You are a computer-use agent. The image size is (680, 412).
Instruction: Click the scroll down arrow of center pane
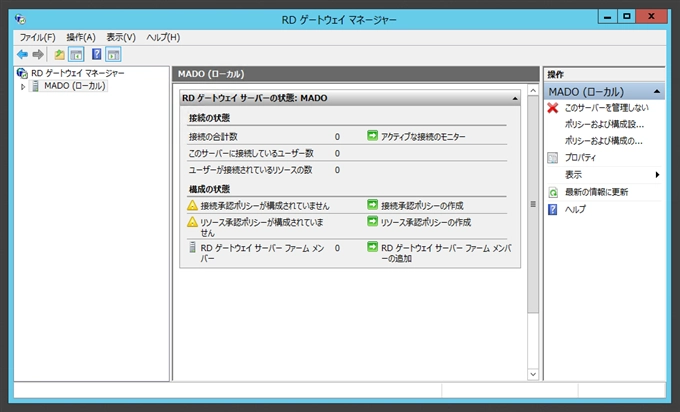[533, 374]
